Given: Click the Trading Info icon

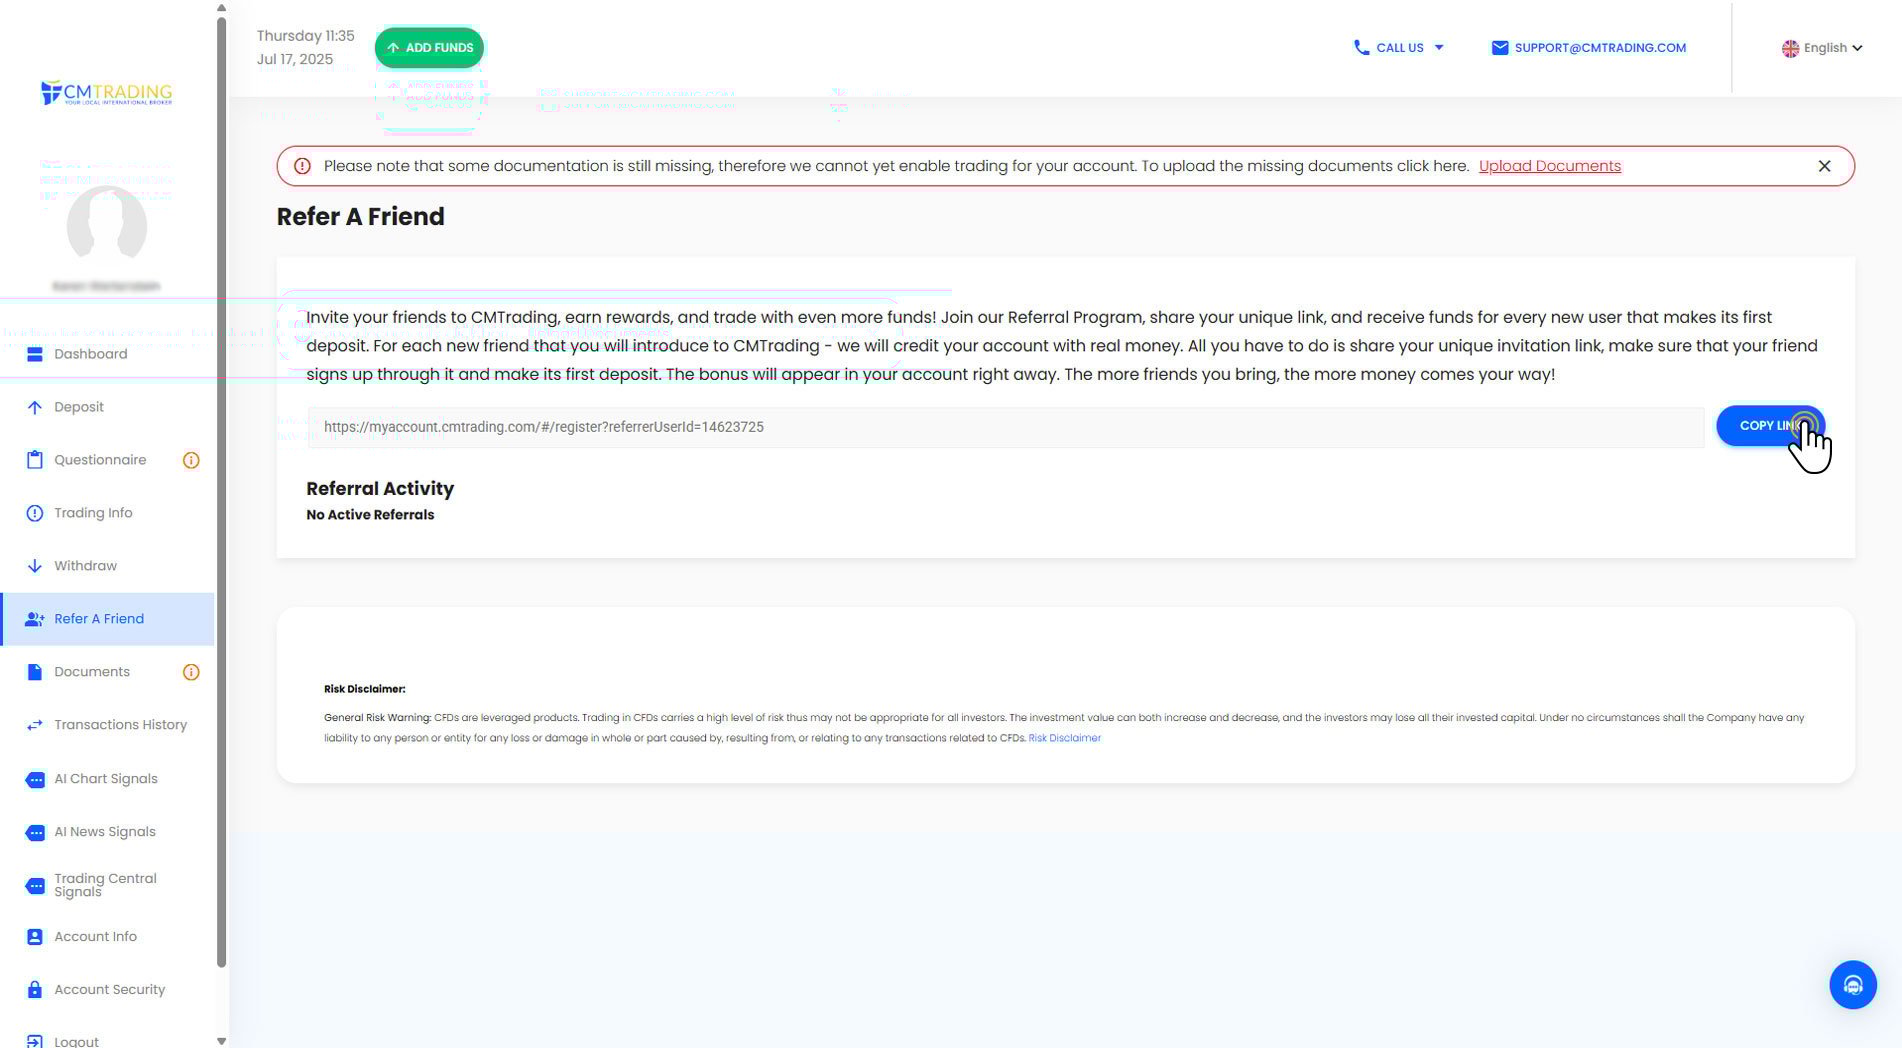Looking at the screenshot, I should (35, 513).
